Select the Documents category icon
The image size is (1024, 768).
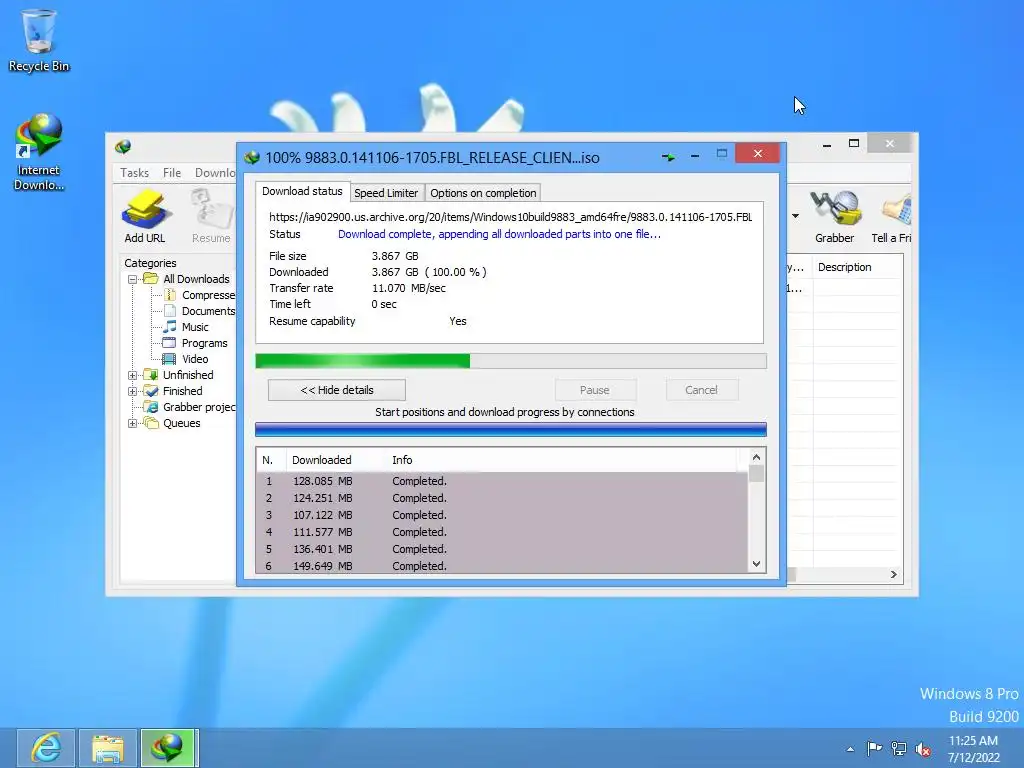pos(170,311)
